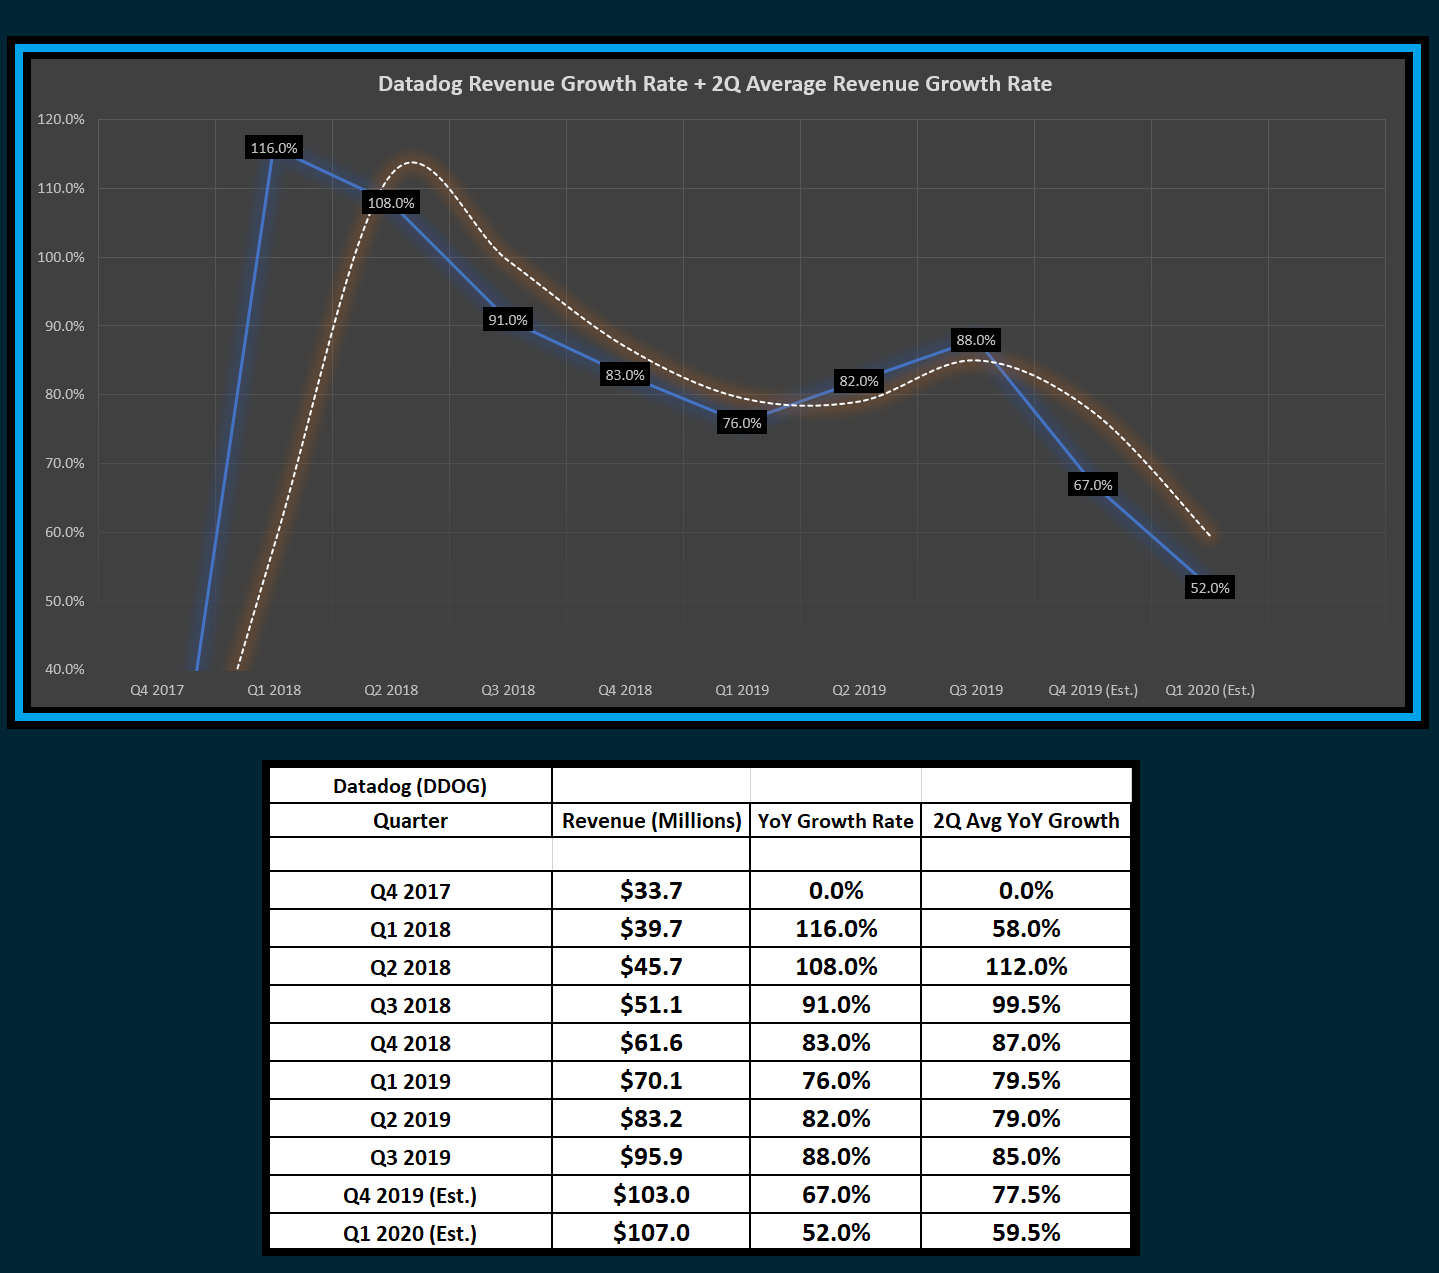Click the 'YoY Growth Rate' column header
1439x1273 pixels.
pos(835,820)
